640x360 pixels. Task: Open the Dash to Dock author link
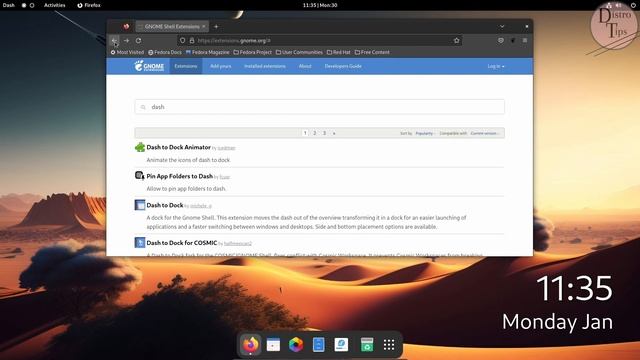coord(201,206)
